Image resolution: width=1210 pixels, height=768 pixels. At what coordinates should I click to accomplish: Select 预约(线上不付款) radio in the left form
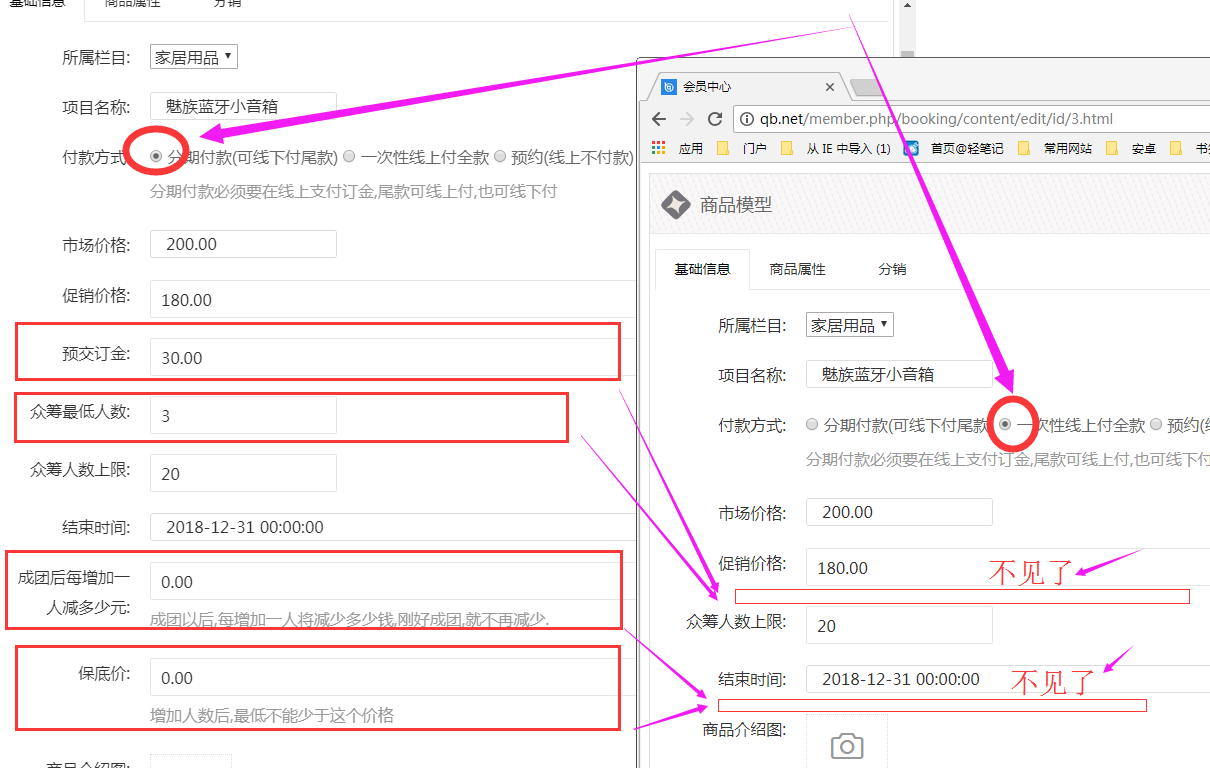(x=500, y=157)
